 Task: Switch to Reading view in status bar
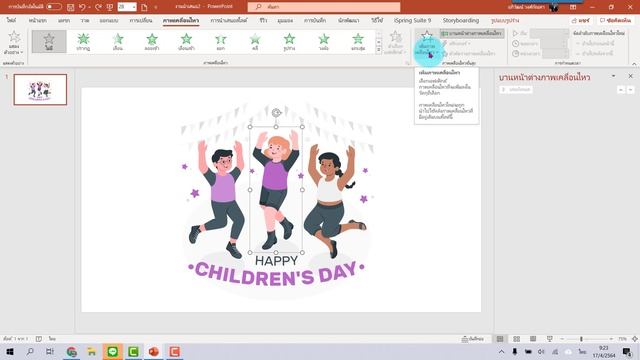pos(533,339)
